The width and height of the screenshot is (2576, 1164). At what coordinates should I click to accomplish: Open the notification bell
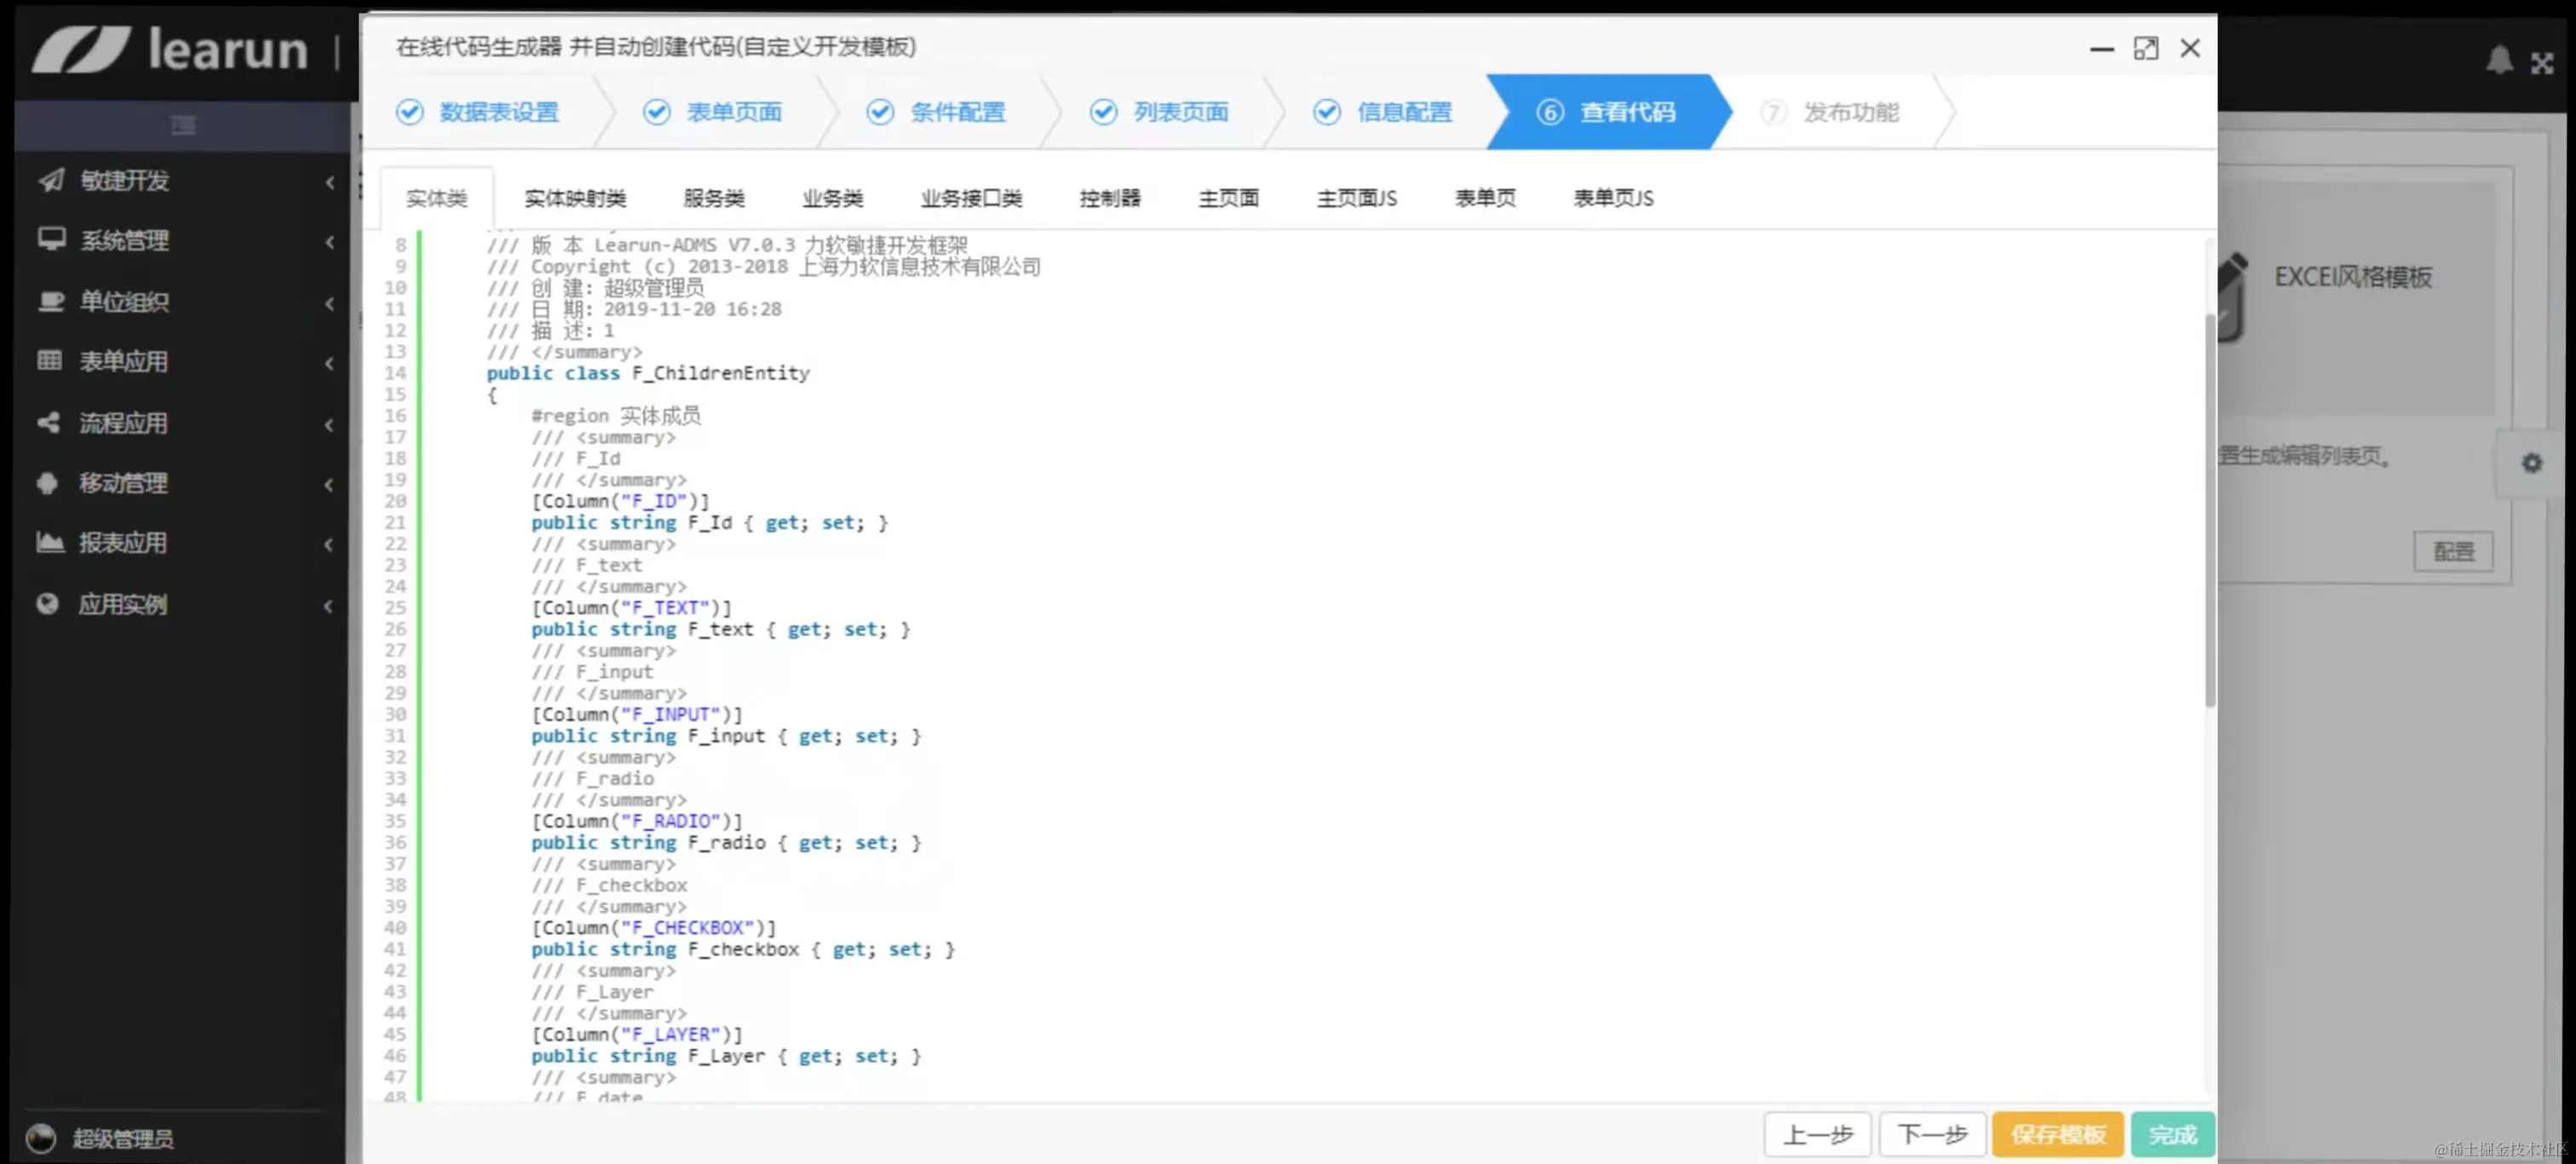[2499, 60]
